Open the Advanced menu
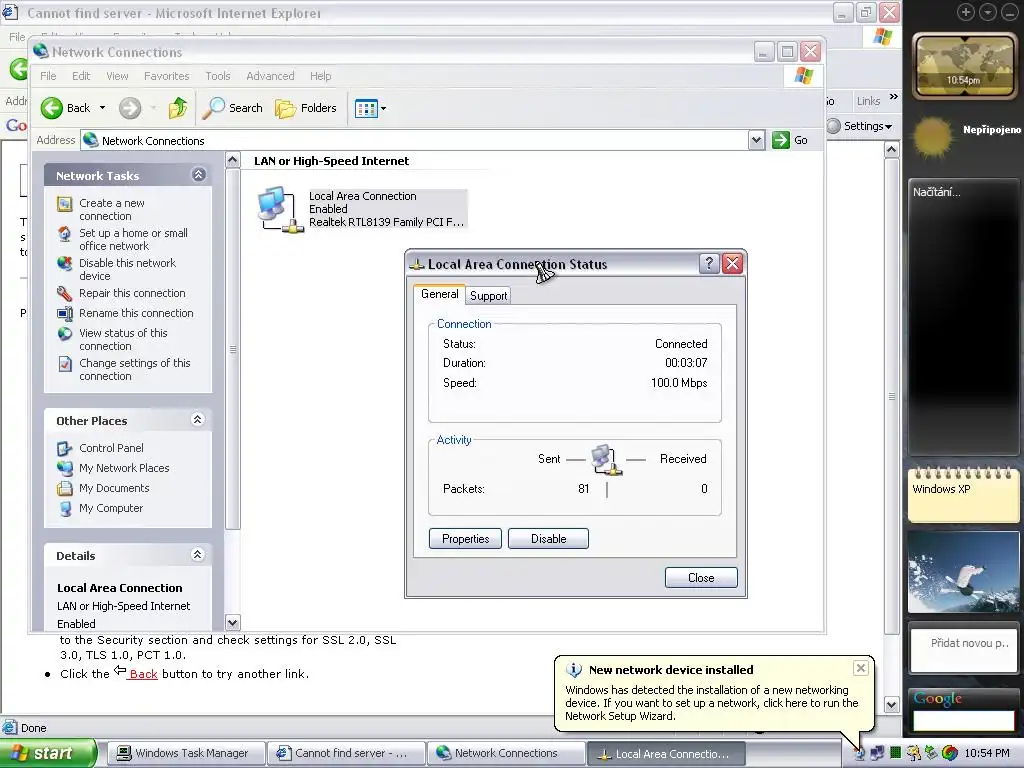Image resolution: width=1024 pixels, height=768 pixels. coord(270,76)
